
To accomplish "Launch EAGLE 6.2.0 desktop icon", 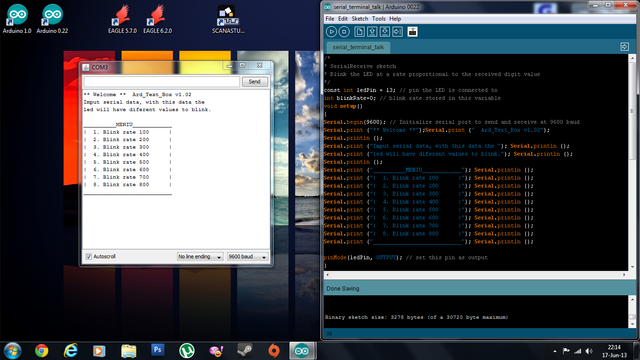I will (x=158, y=19).
